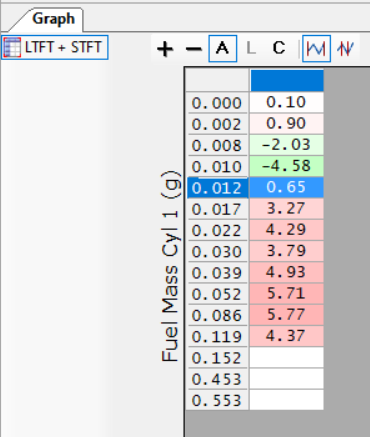Image resolution: width=370 pixels, height=437 pixels.
Task: Open the LTFT + STFT table
Action: pos(55,47)
